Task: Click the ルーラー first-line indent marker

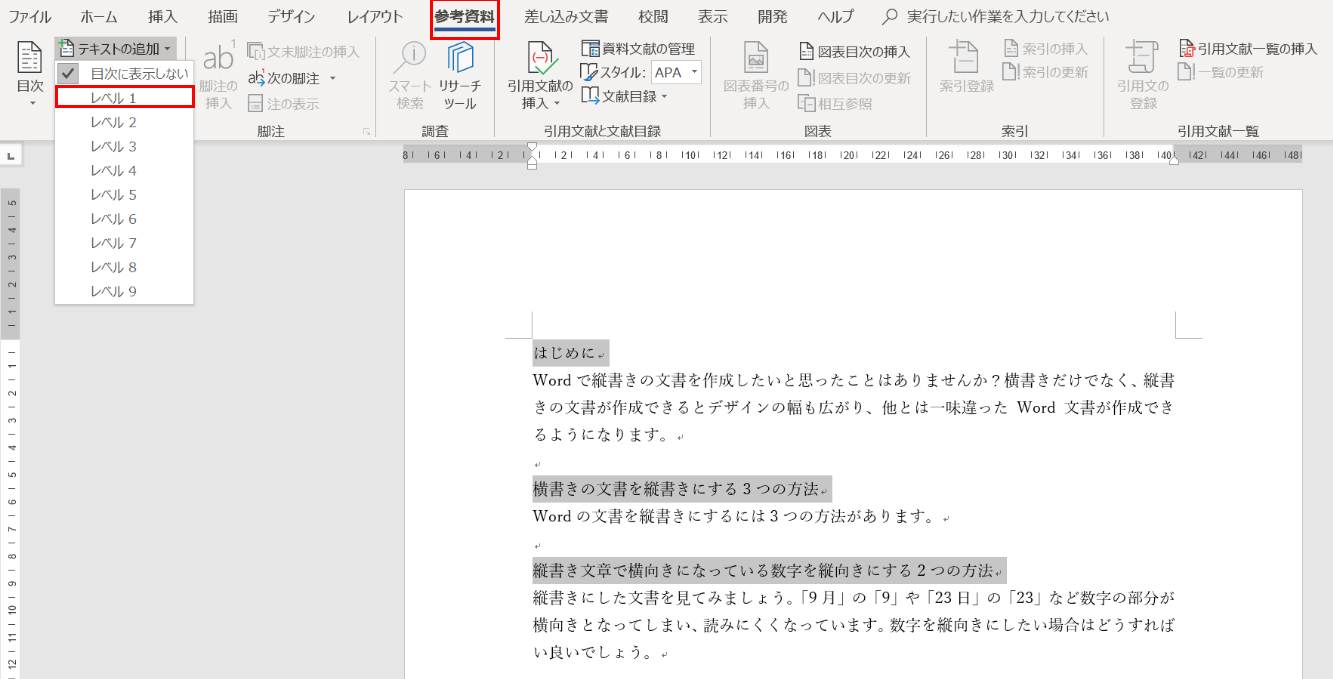Action: (x=531, y=146)
